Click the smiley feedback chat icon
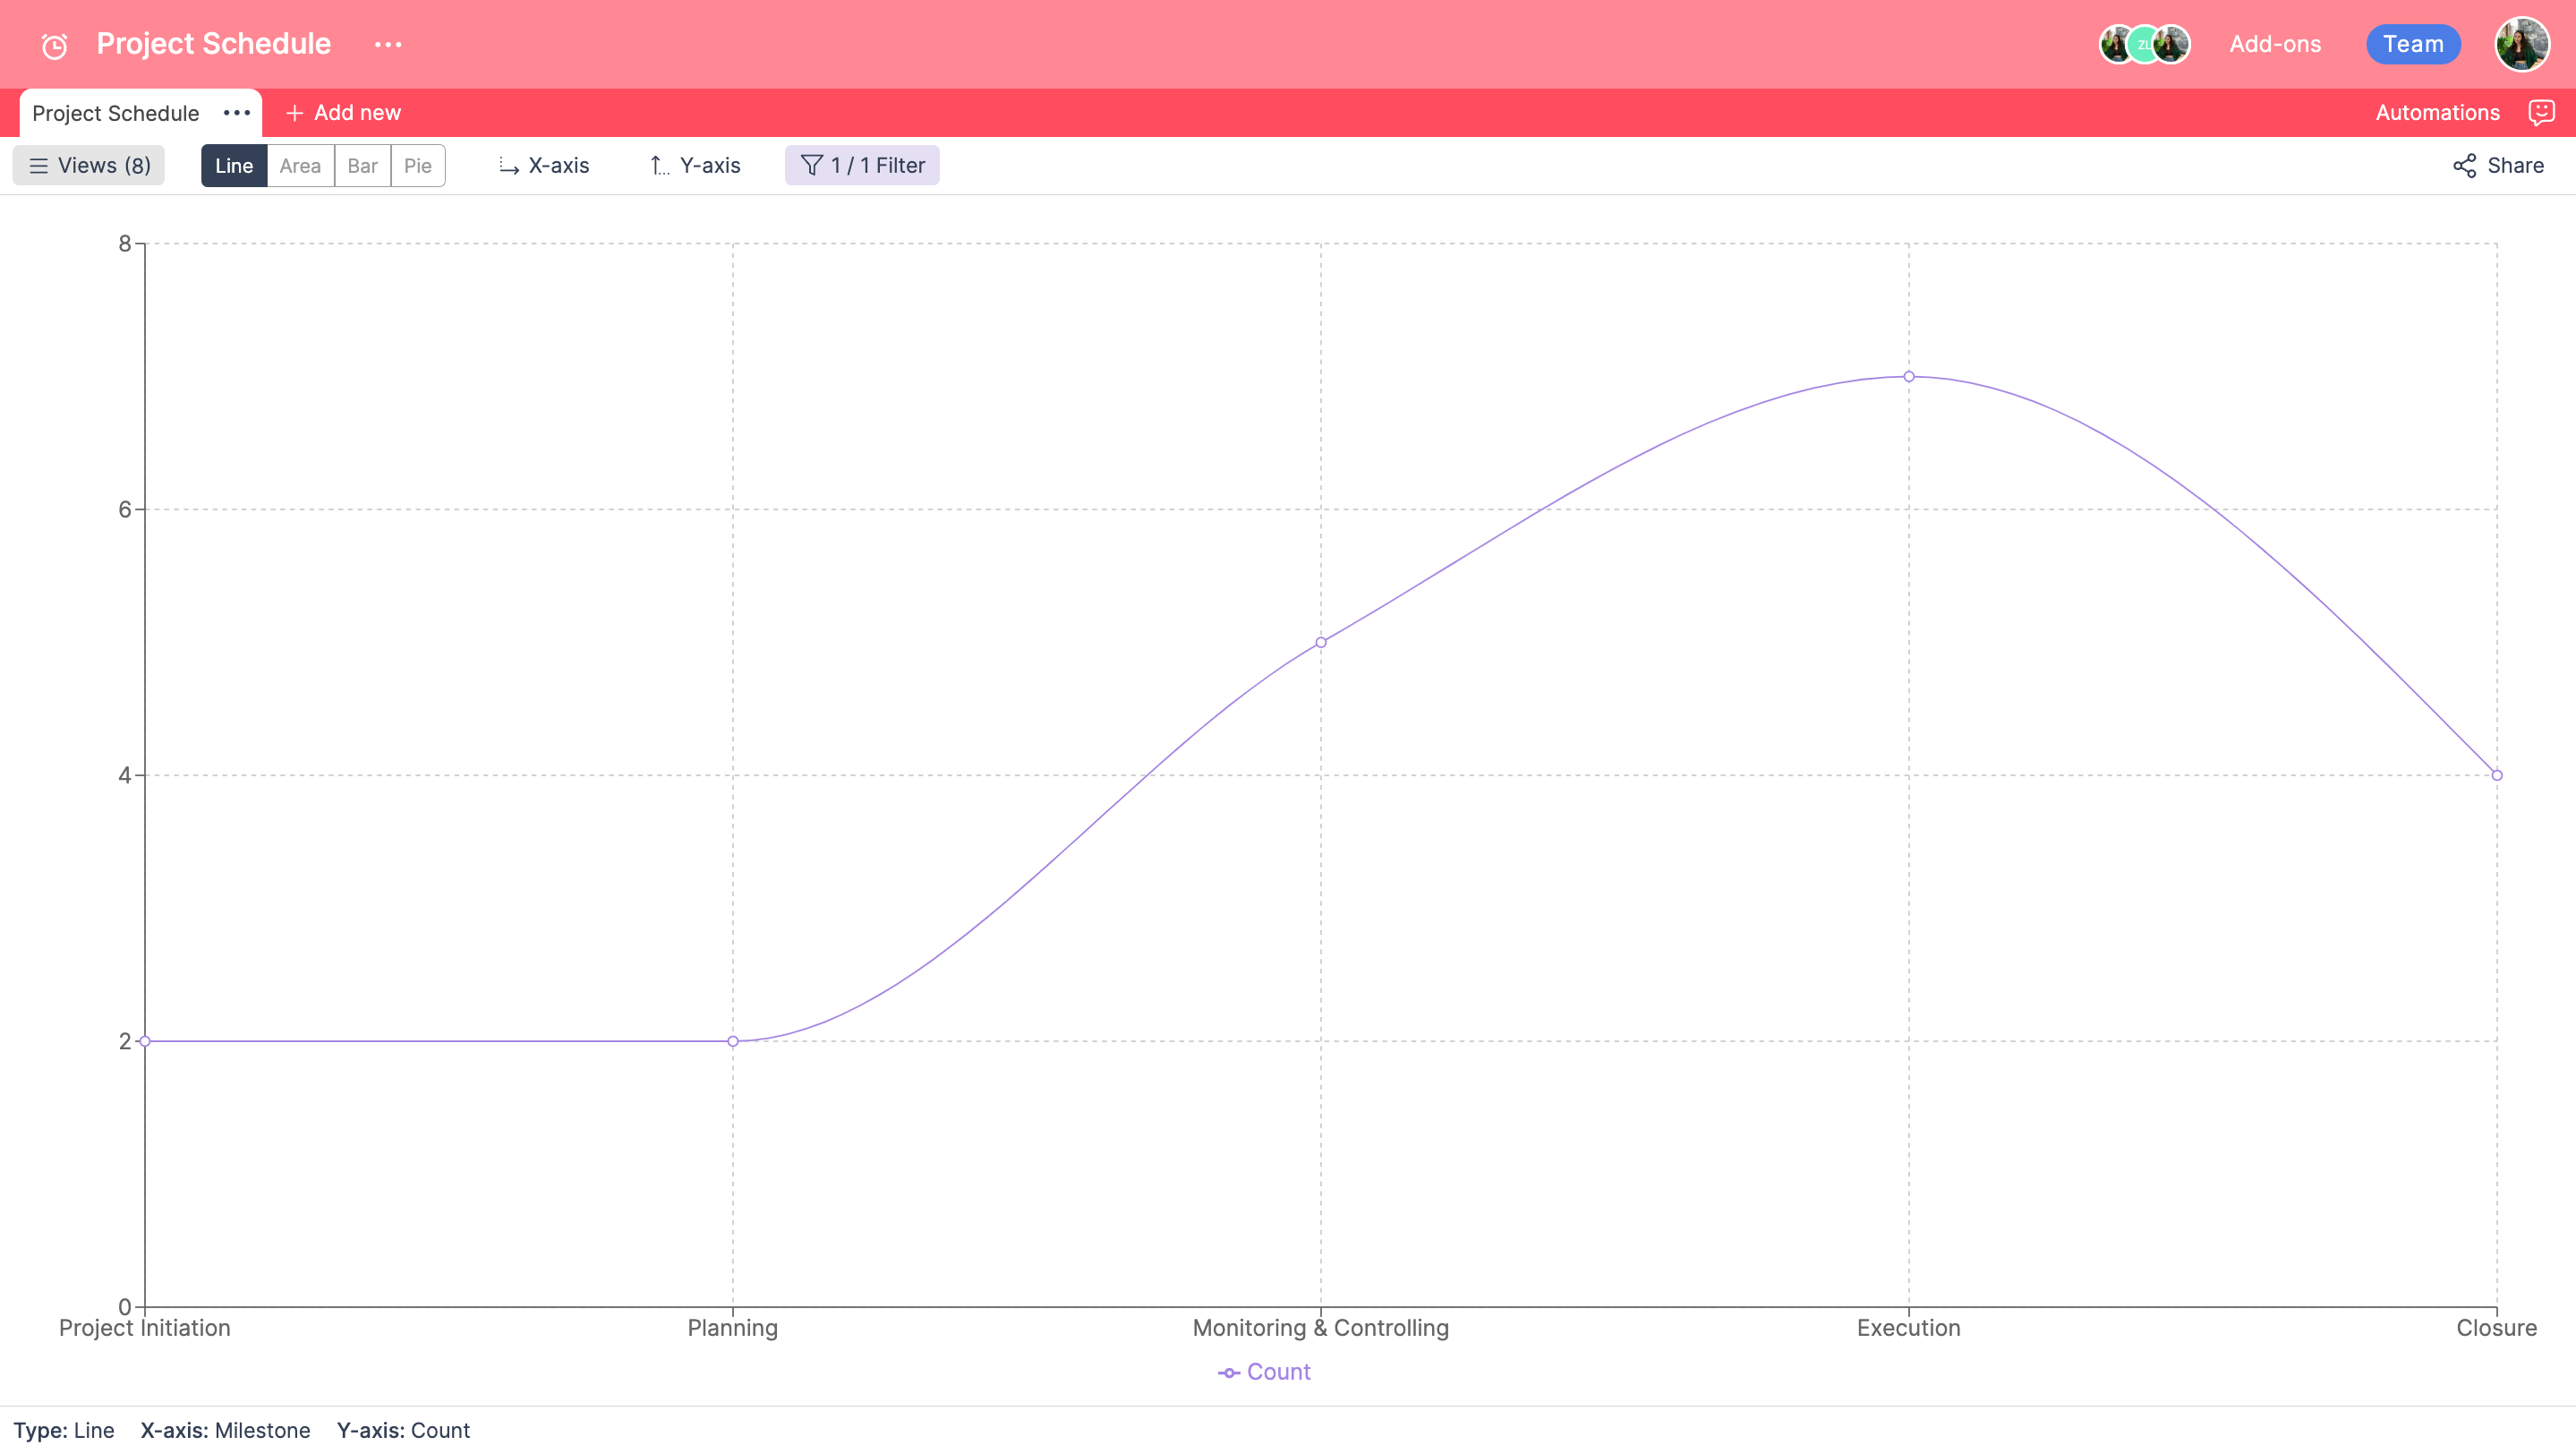The image size is (2576, 1454). 2541,113
